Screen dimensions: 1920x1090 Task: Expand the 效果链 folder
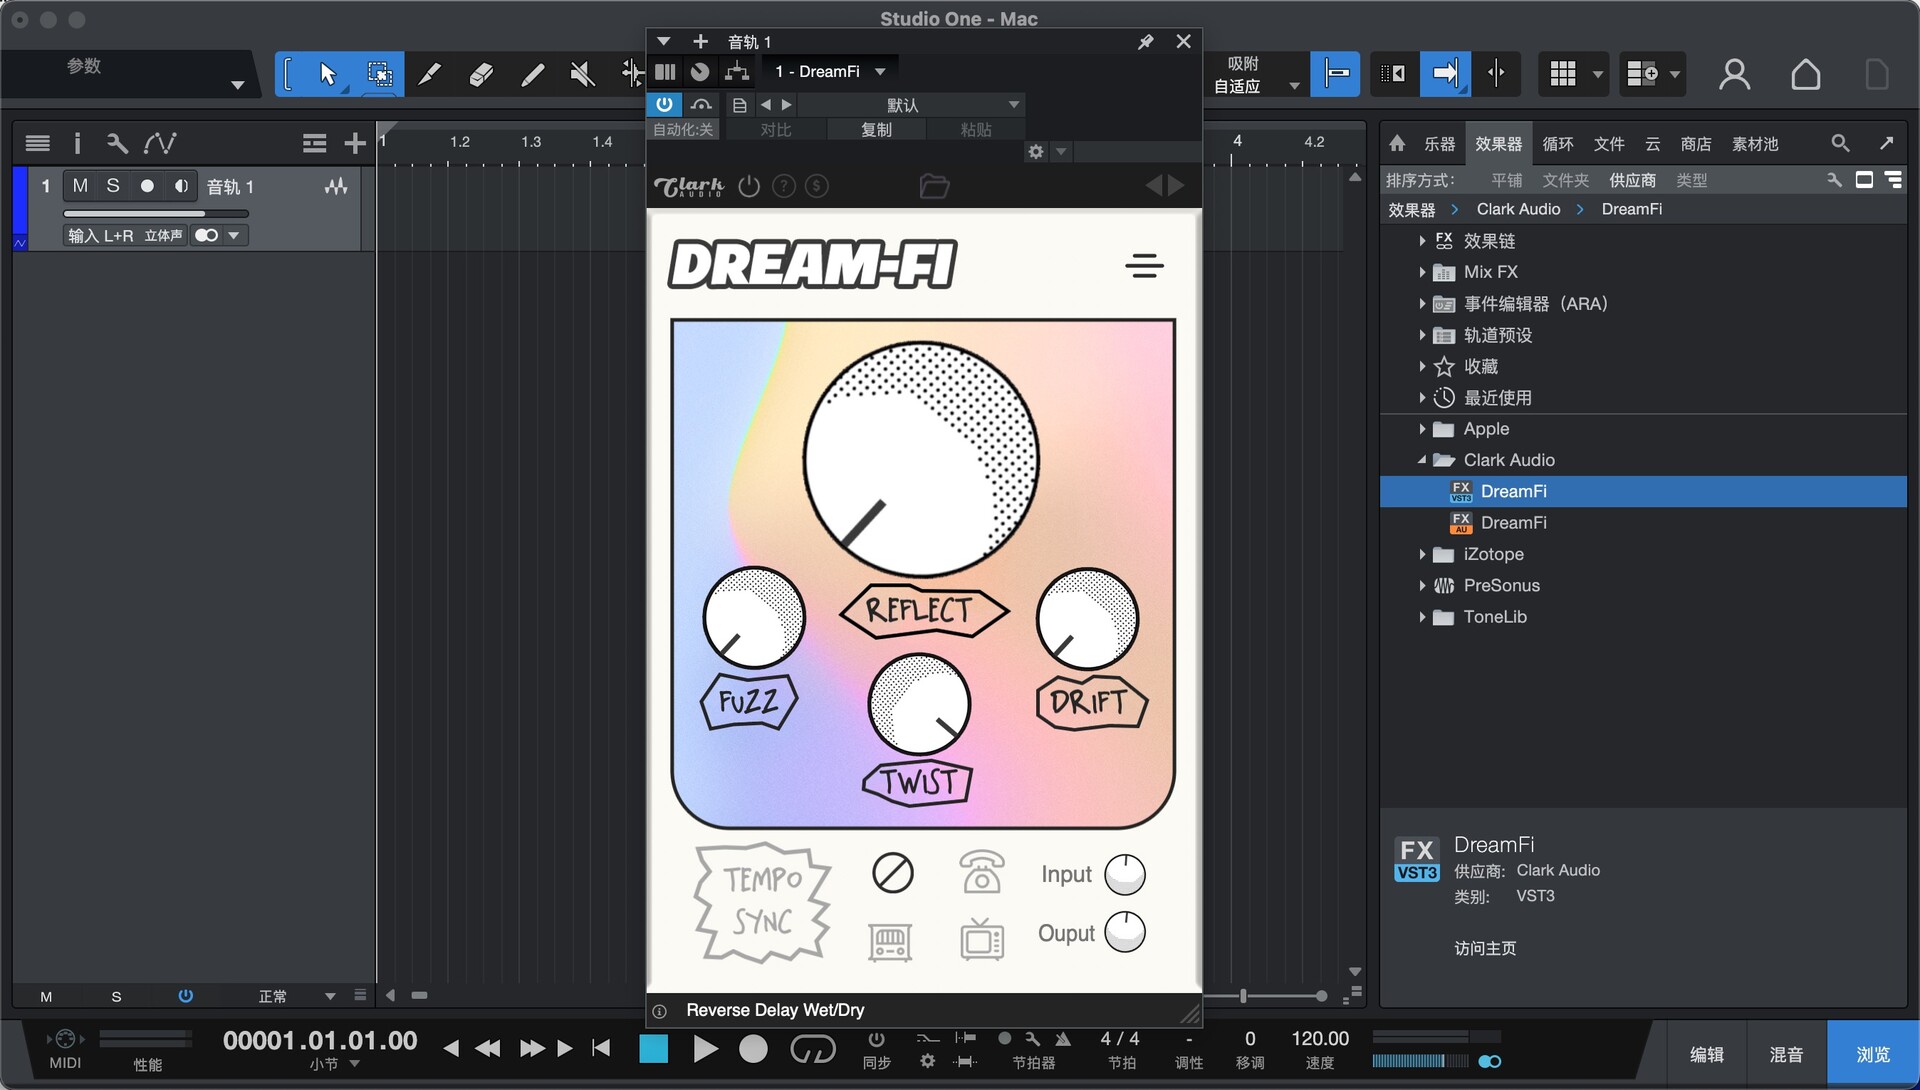point(1421,241)
